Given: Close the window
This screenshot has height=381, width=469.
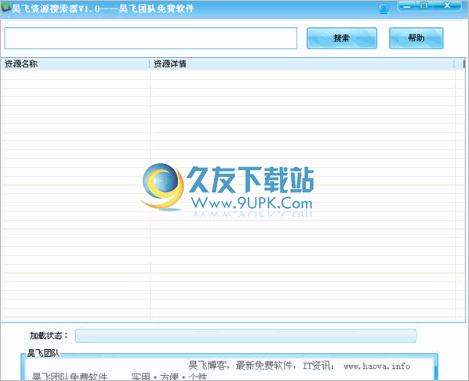Looking at the screenshot, I should pos(447,6).
